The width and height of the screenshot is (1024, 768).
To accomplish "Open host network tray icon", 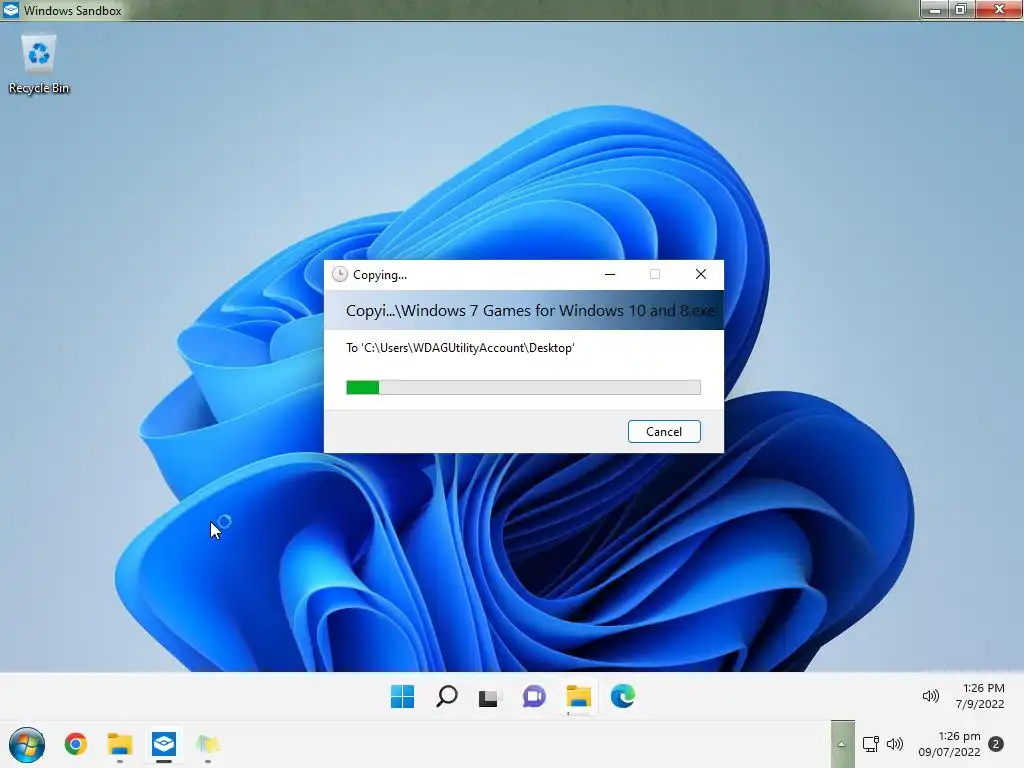I will click(871, 744).
